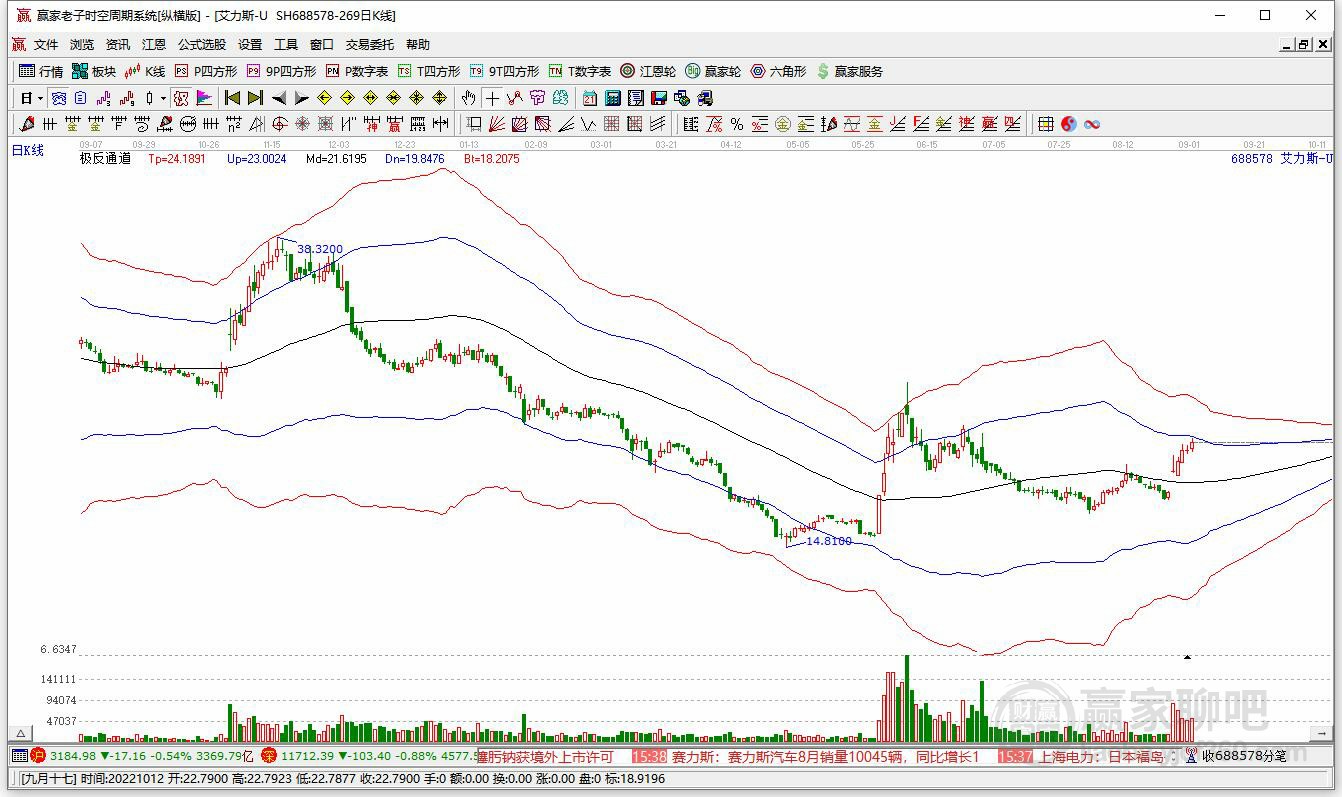This screenshot has width=1342, height=797.
Task: Open the 帮助 menu
Action: pyautogui.click(x=418, y=45)
